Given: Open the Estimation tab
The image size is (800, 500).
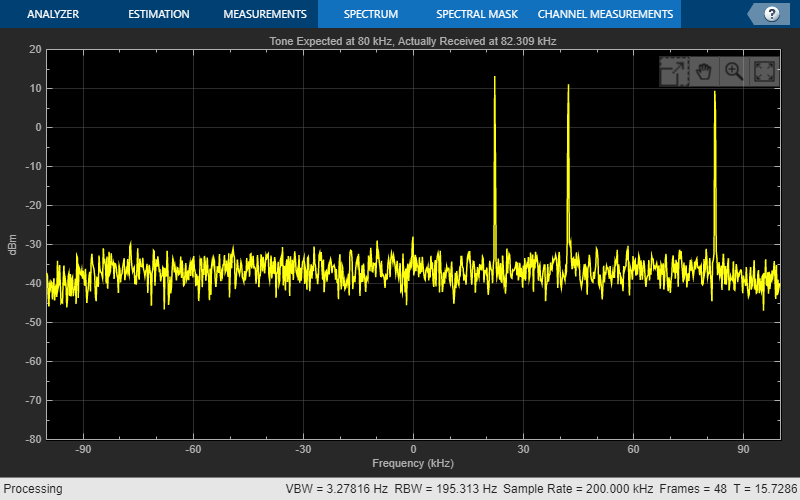Looking at the screenshot, I should coord(158,14).
